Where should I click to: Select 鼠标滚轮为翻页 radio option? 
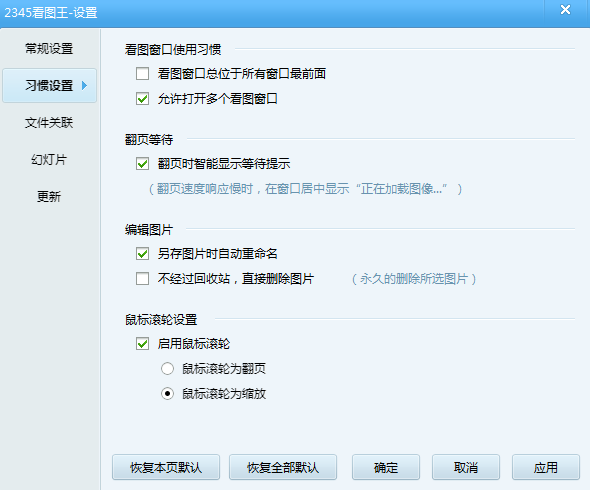167,368
